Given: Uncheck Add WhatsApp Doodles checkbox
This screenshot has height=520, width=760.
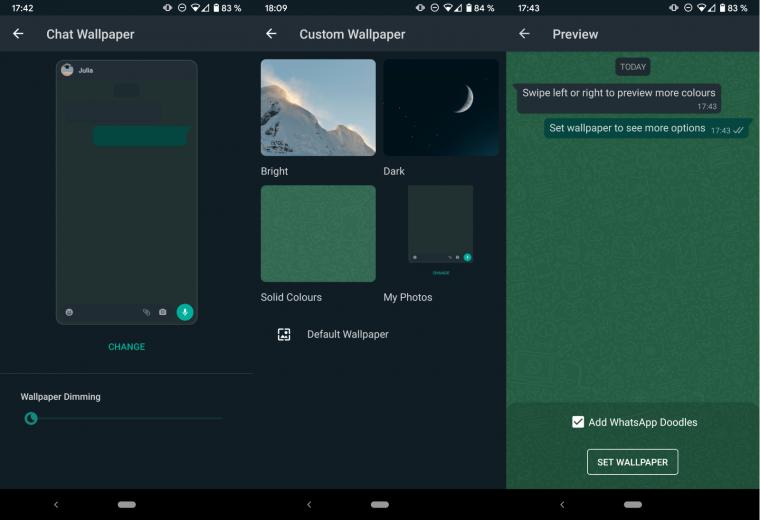Looking at the screenshot, I should click(x=578, y=422).
